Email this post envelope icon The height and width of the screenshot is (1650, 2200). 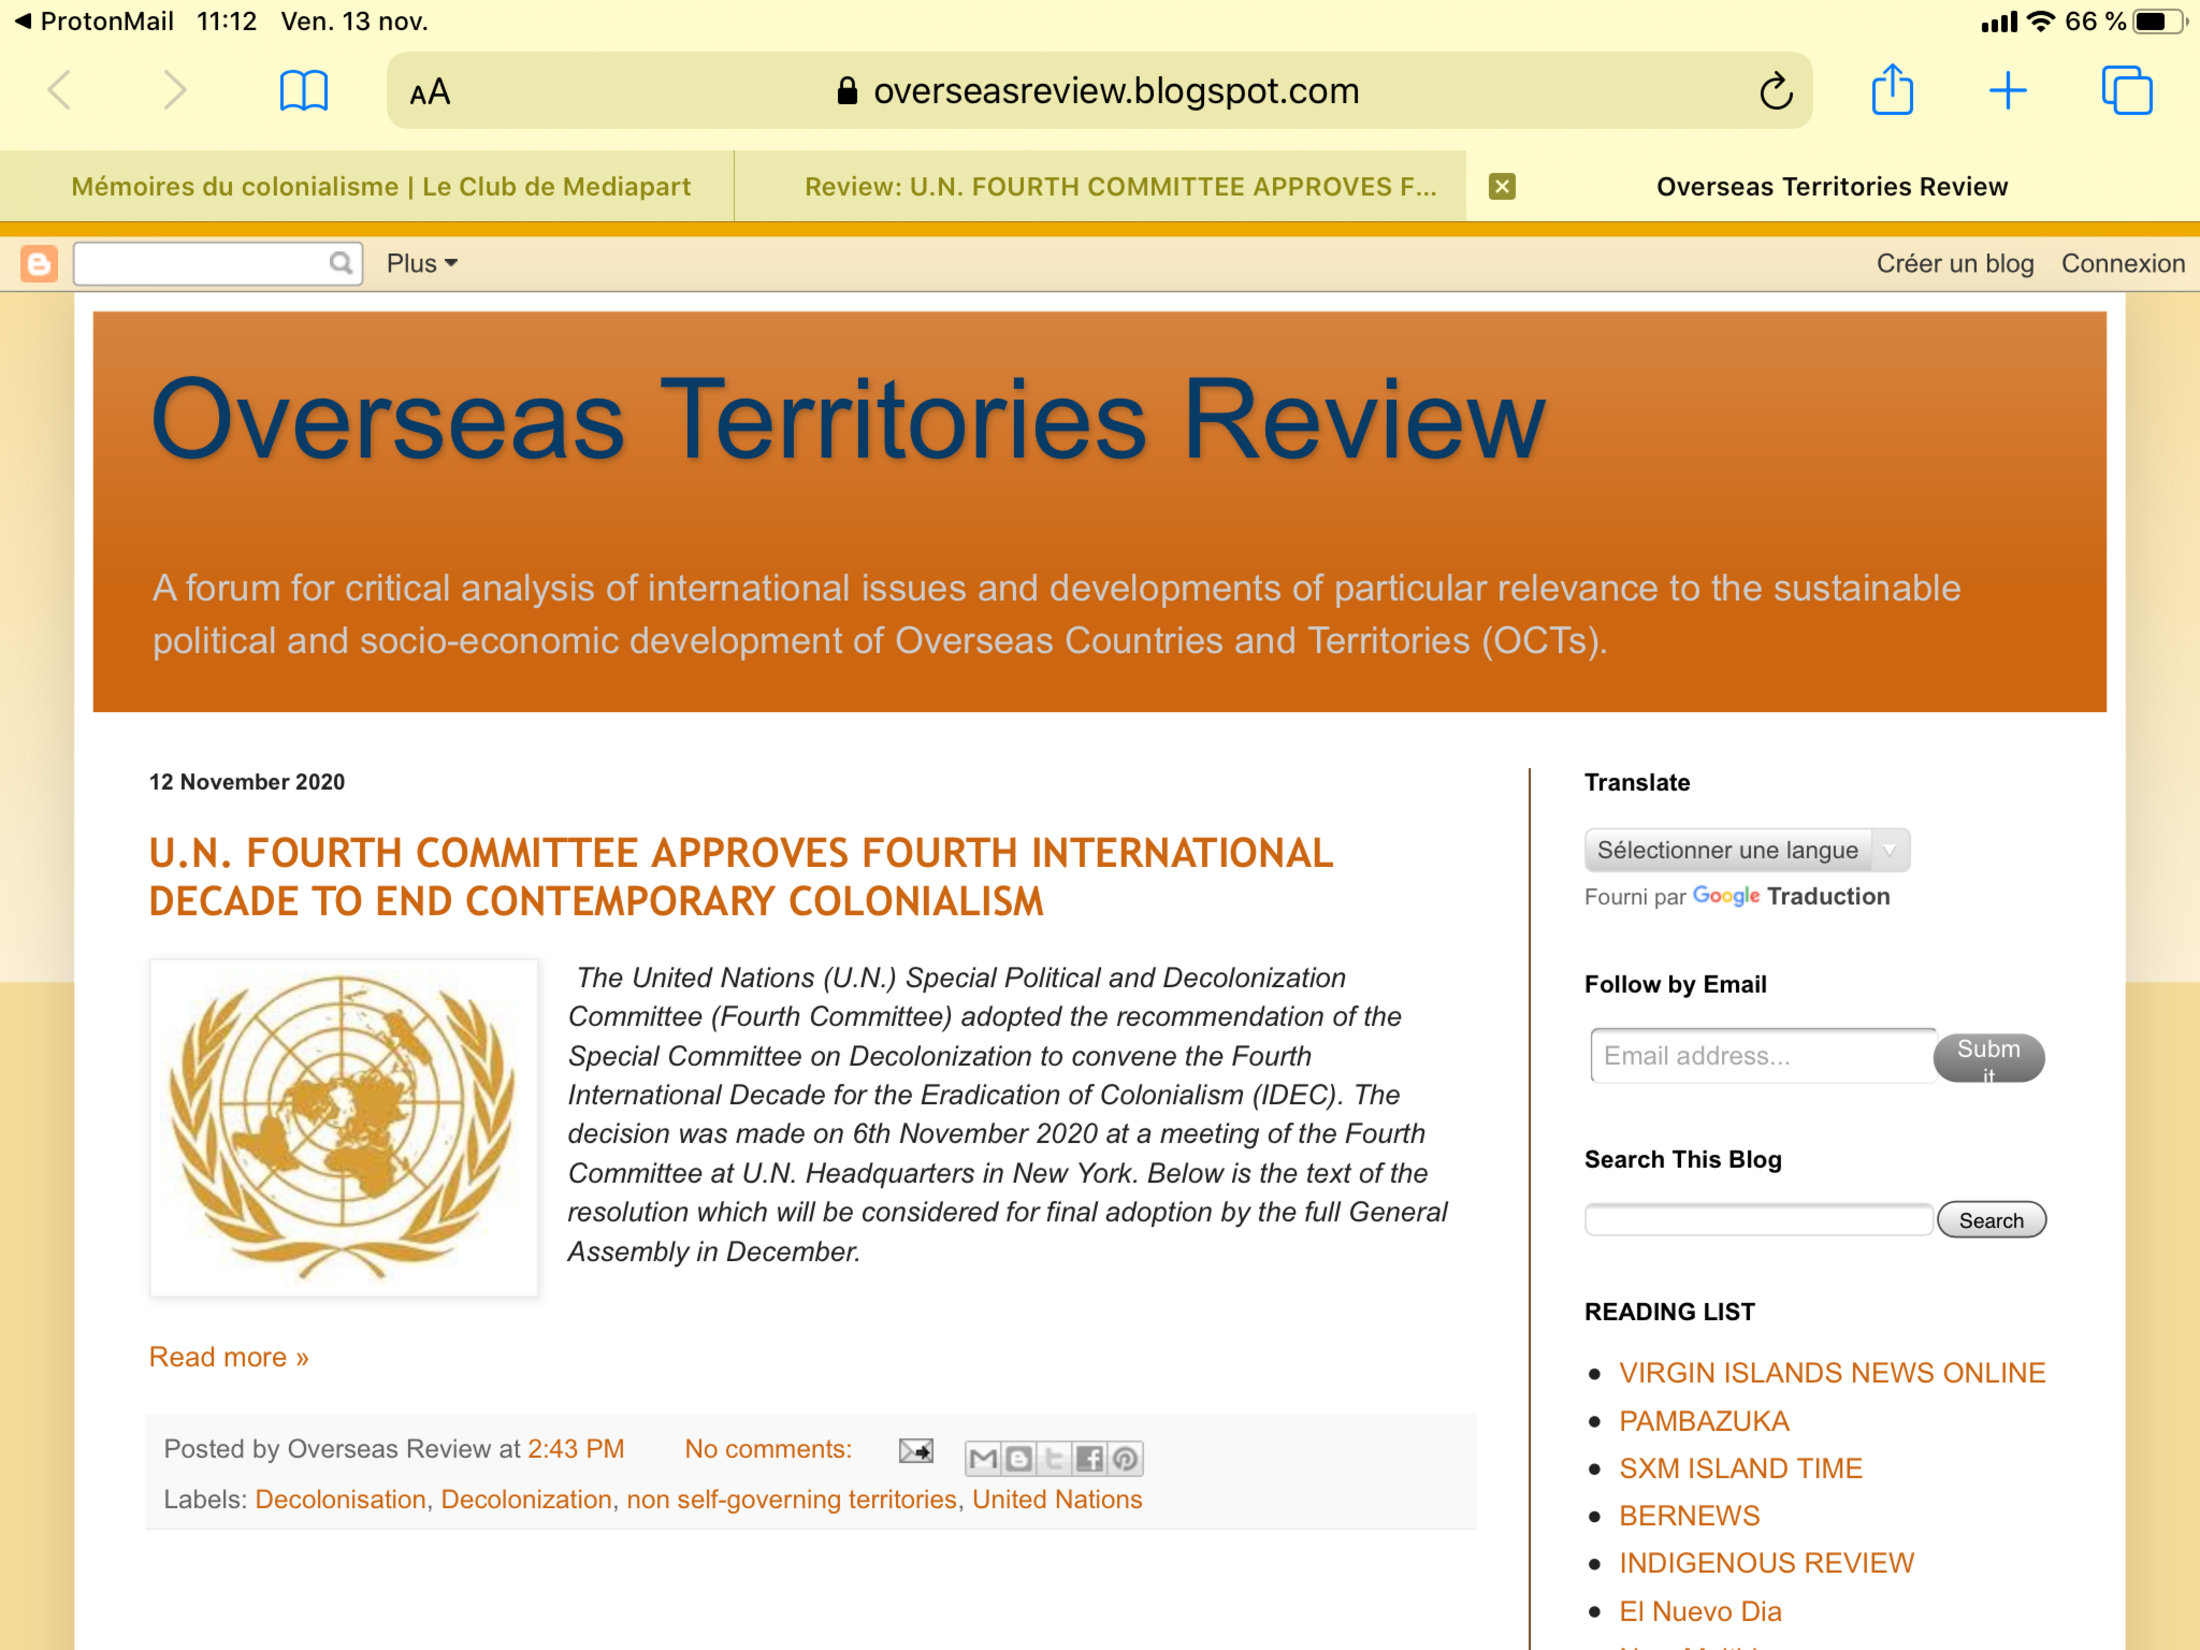[915, 1450]
